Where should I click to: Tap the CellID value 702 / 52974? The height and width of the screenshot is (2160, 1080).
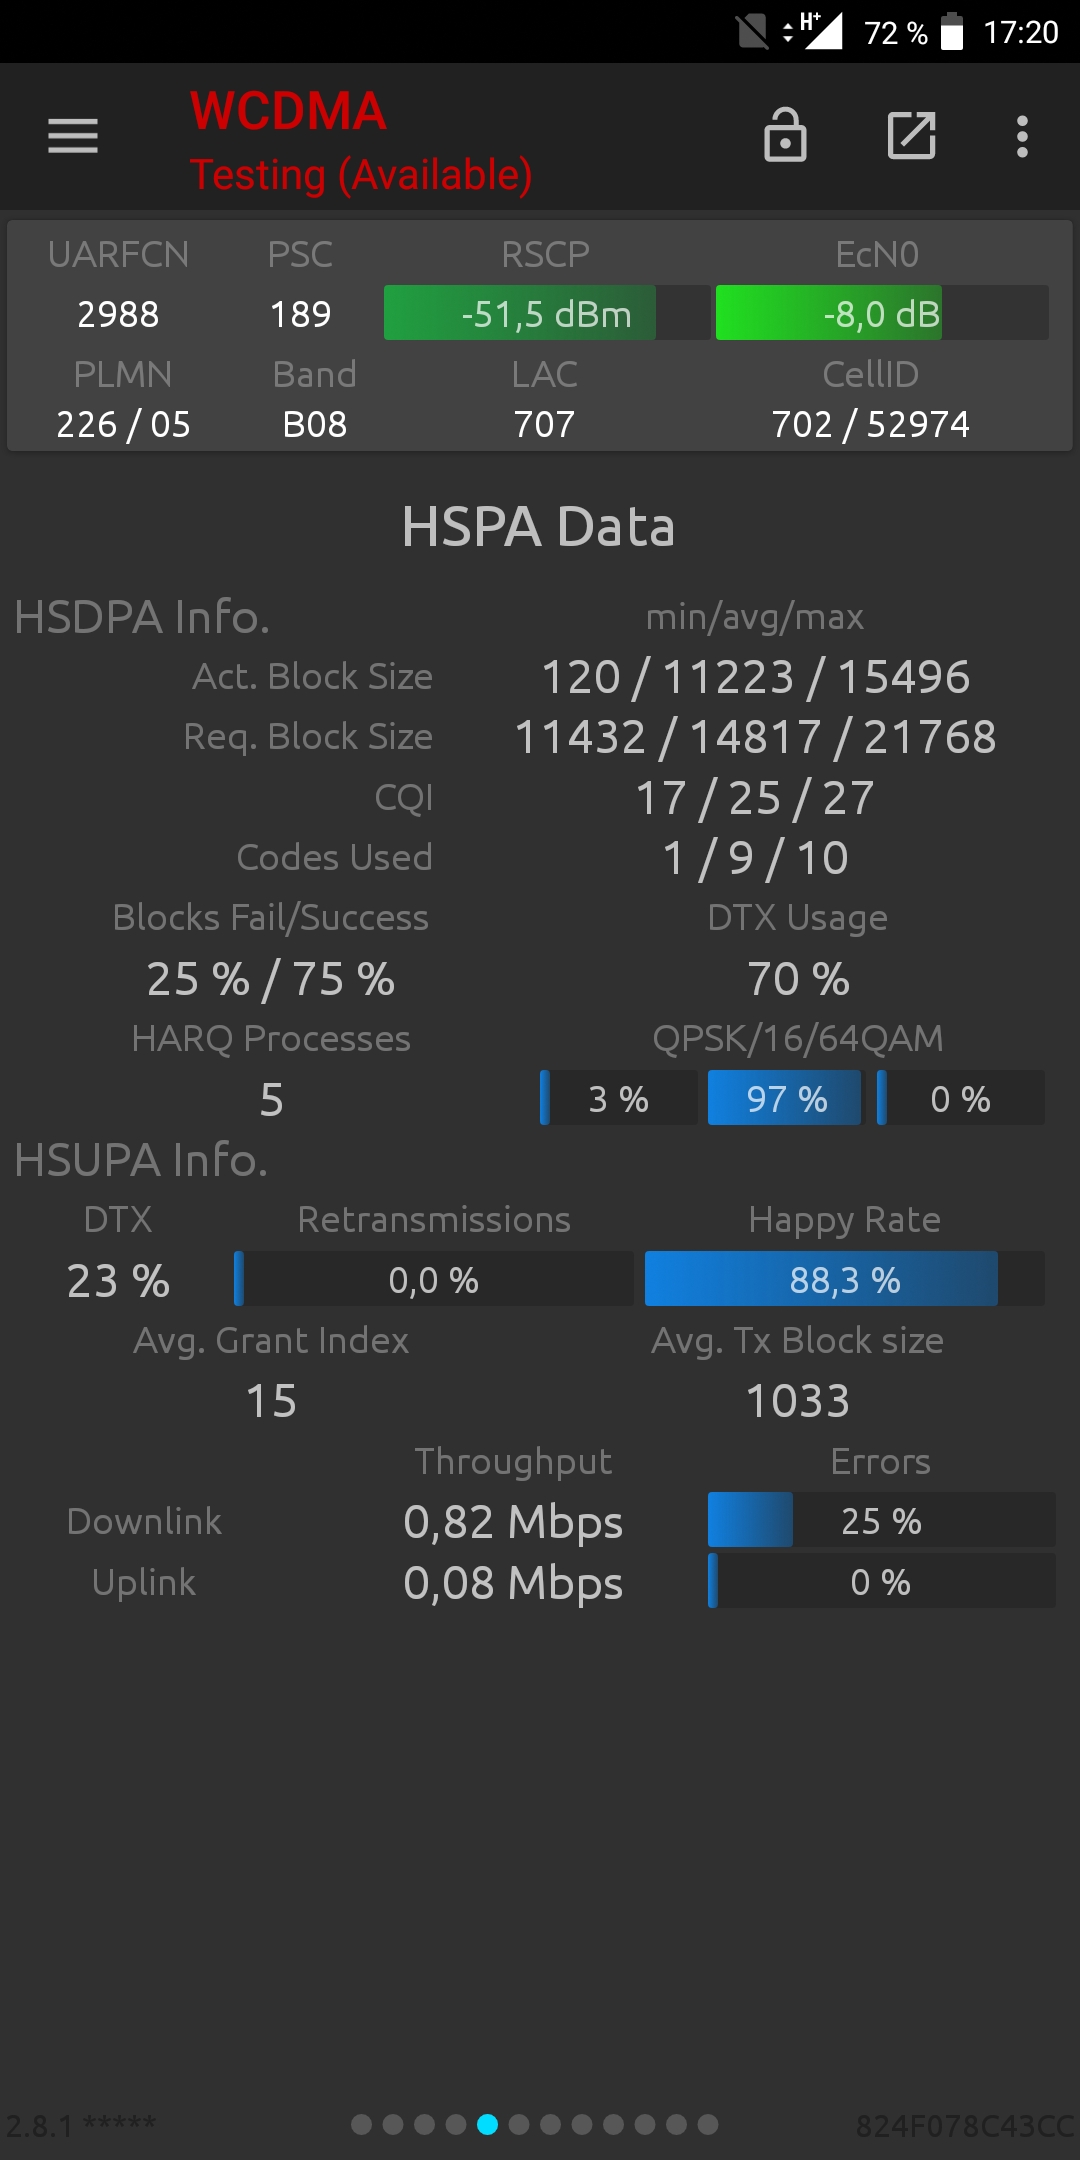coord(870,424)
